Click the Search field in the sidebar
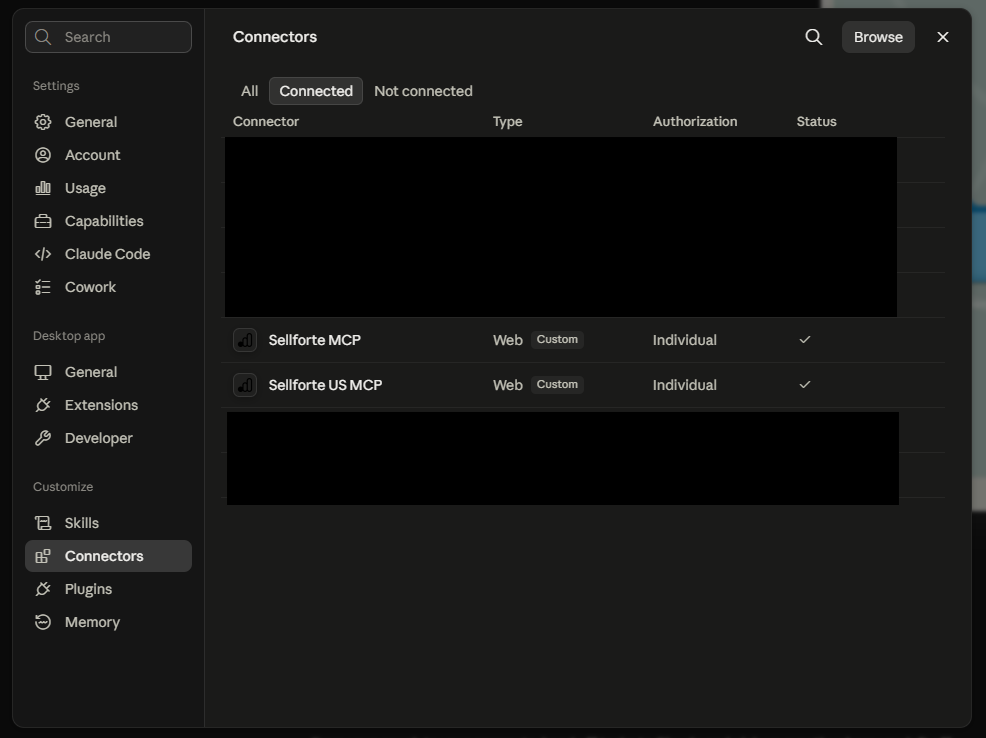Viewport: 986px width, 738px height. (x=108, y=37)
